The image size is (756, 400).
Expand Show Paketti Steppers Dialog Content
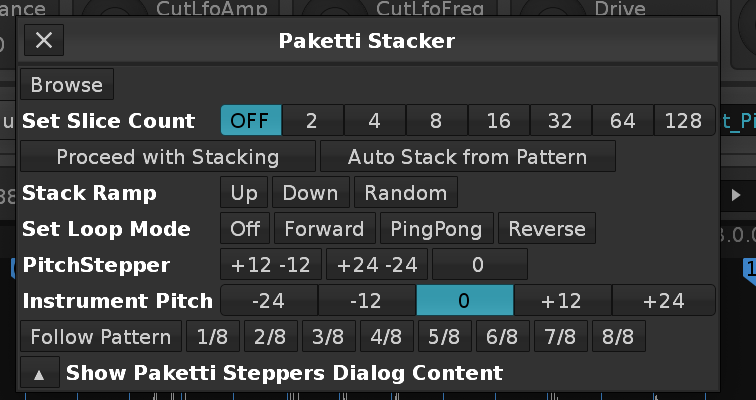[x=39, y=374]
